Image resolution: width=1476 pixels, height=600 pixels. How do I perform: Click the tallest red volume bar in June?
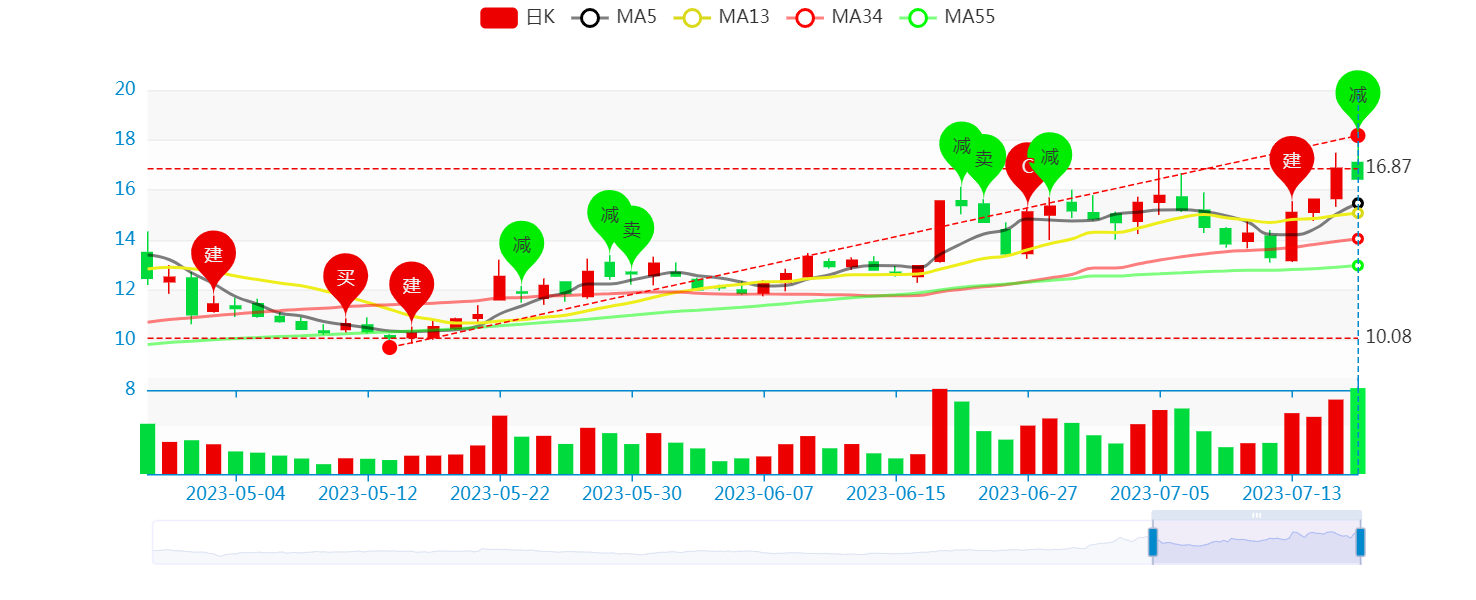[940, 431]
